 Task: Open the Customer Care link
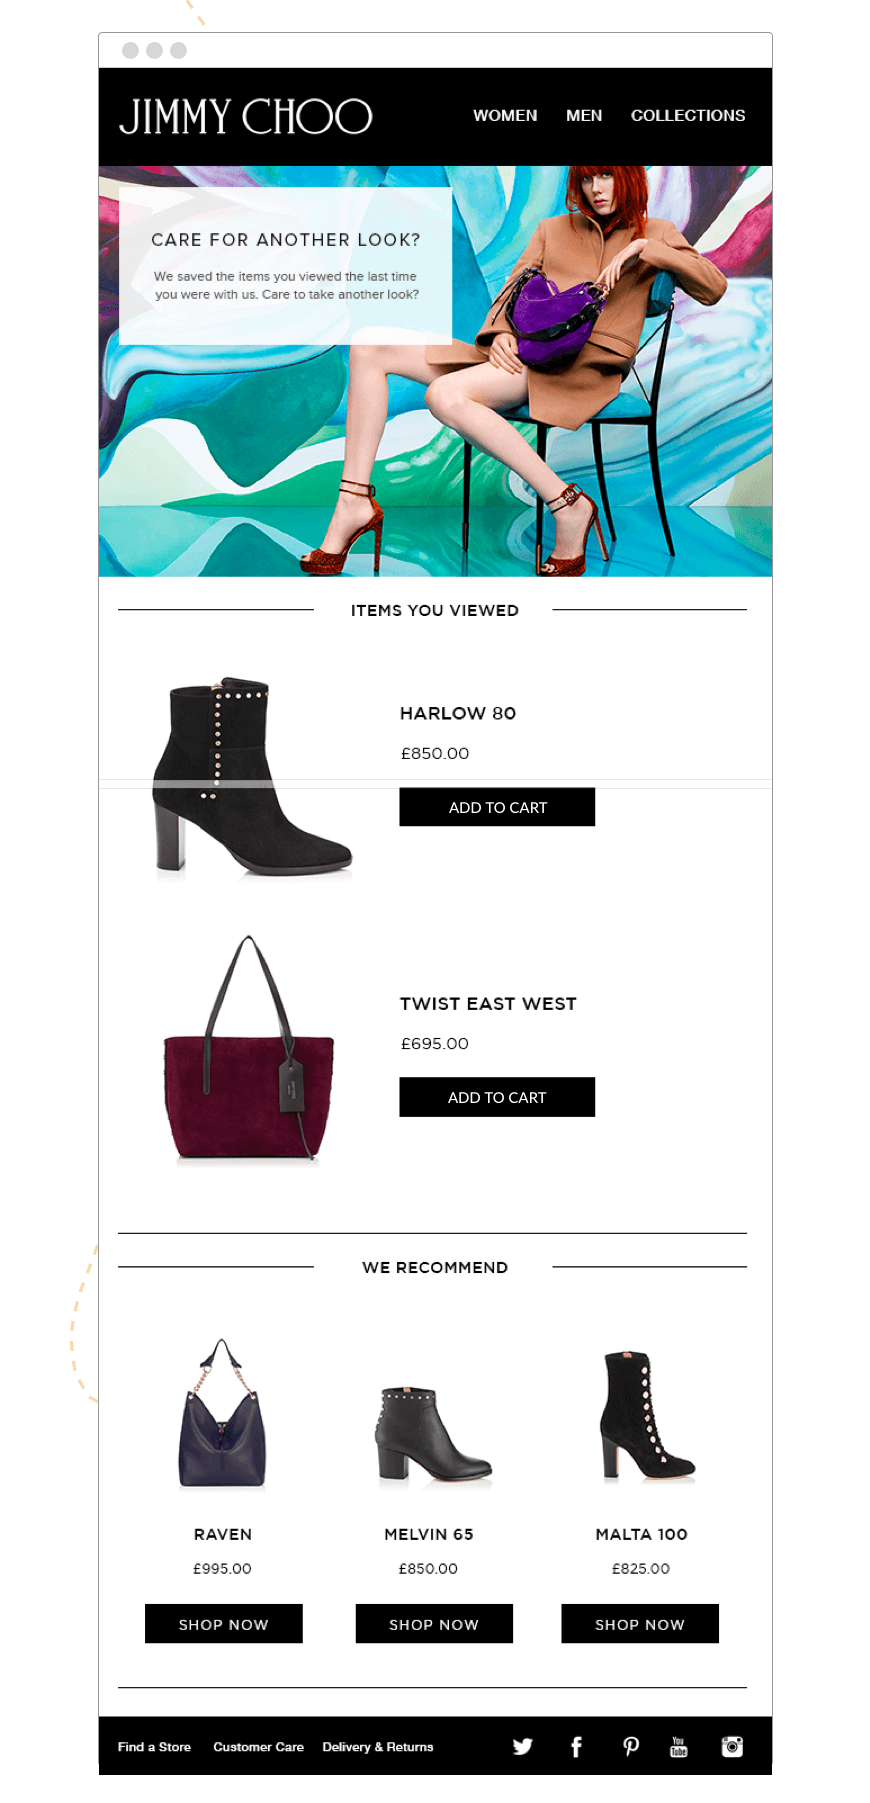click(258, 1747)
